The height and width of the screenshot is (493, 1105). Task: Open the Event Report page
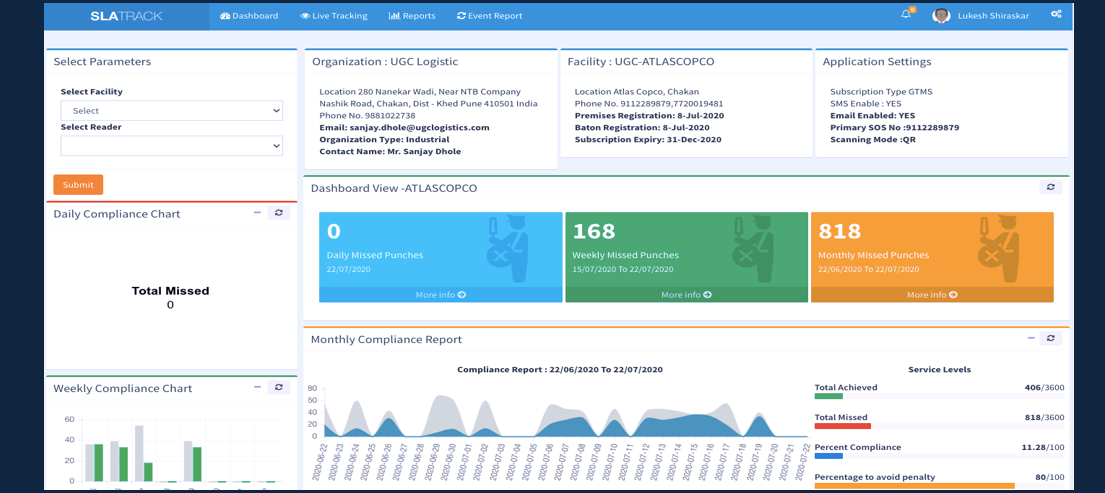coord(490,15)
